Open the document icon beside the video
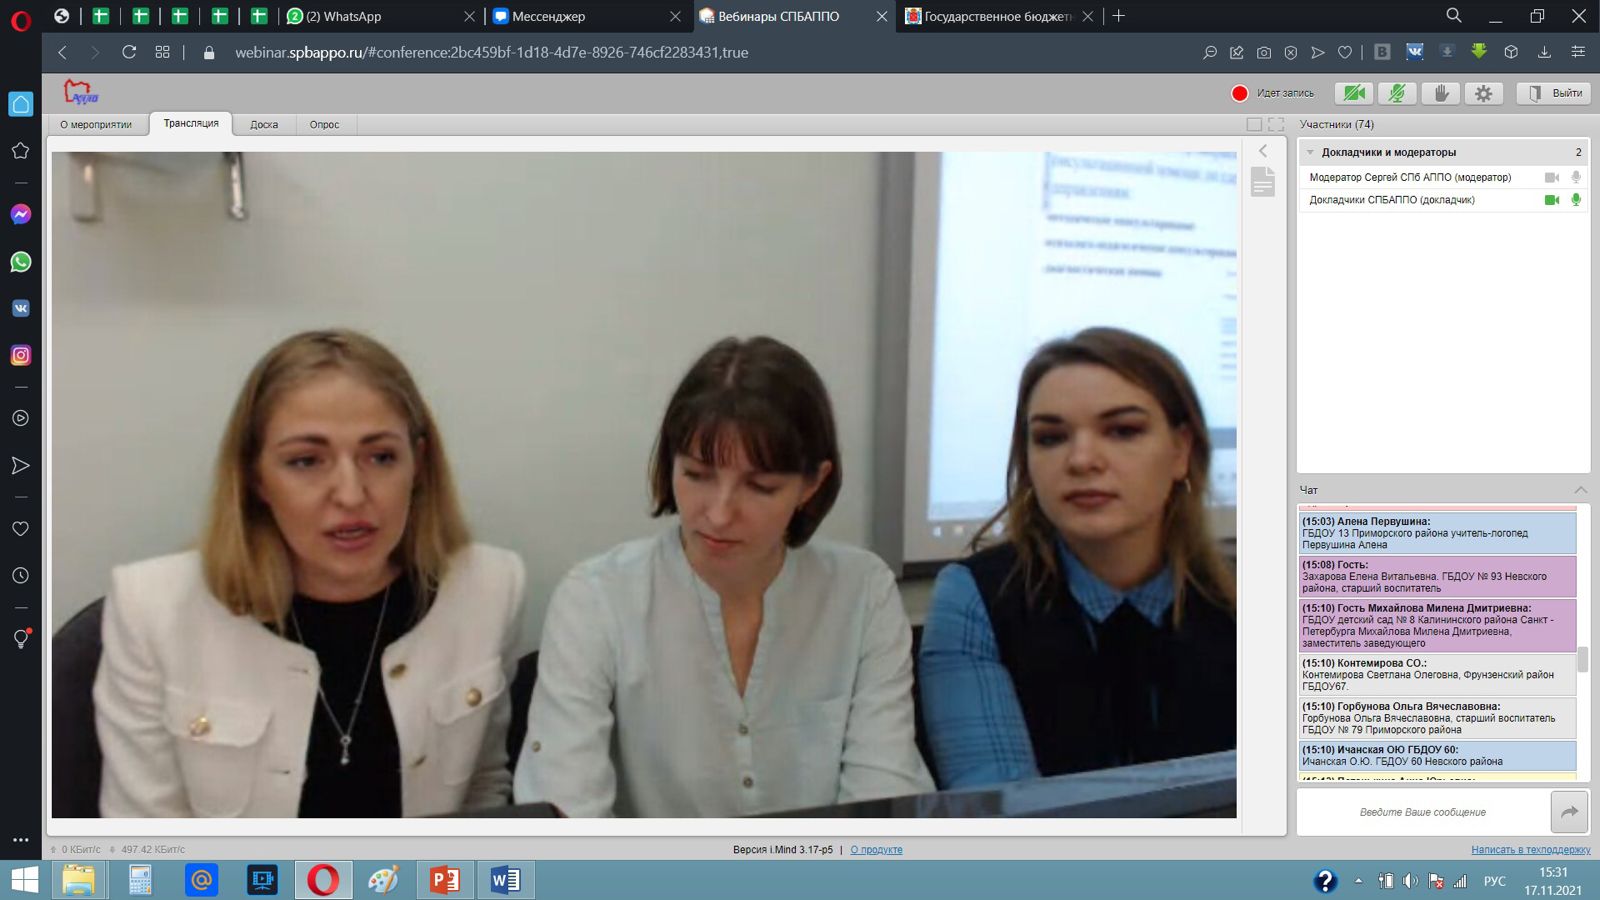The width and height of the screenshot is (1600, 900). 1263,182
